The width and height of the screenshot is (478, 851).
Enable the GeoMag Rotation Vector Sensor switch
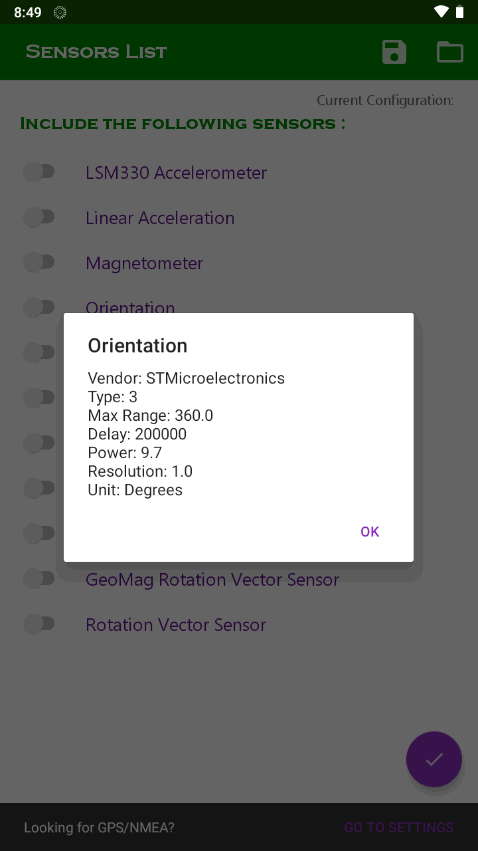(39, 579)
